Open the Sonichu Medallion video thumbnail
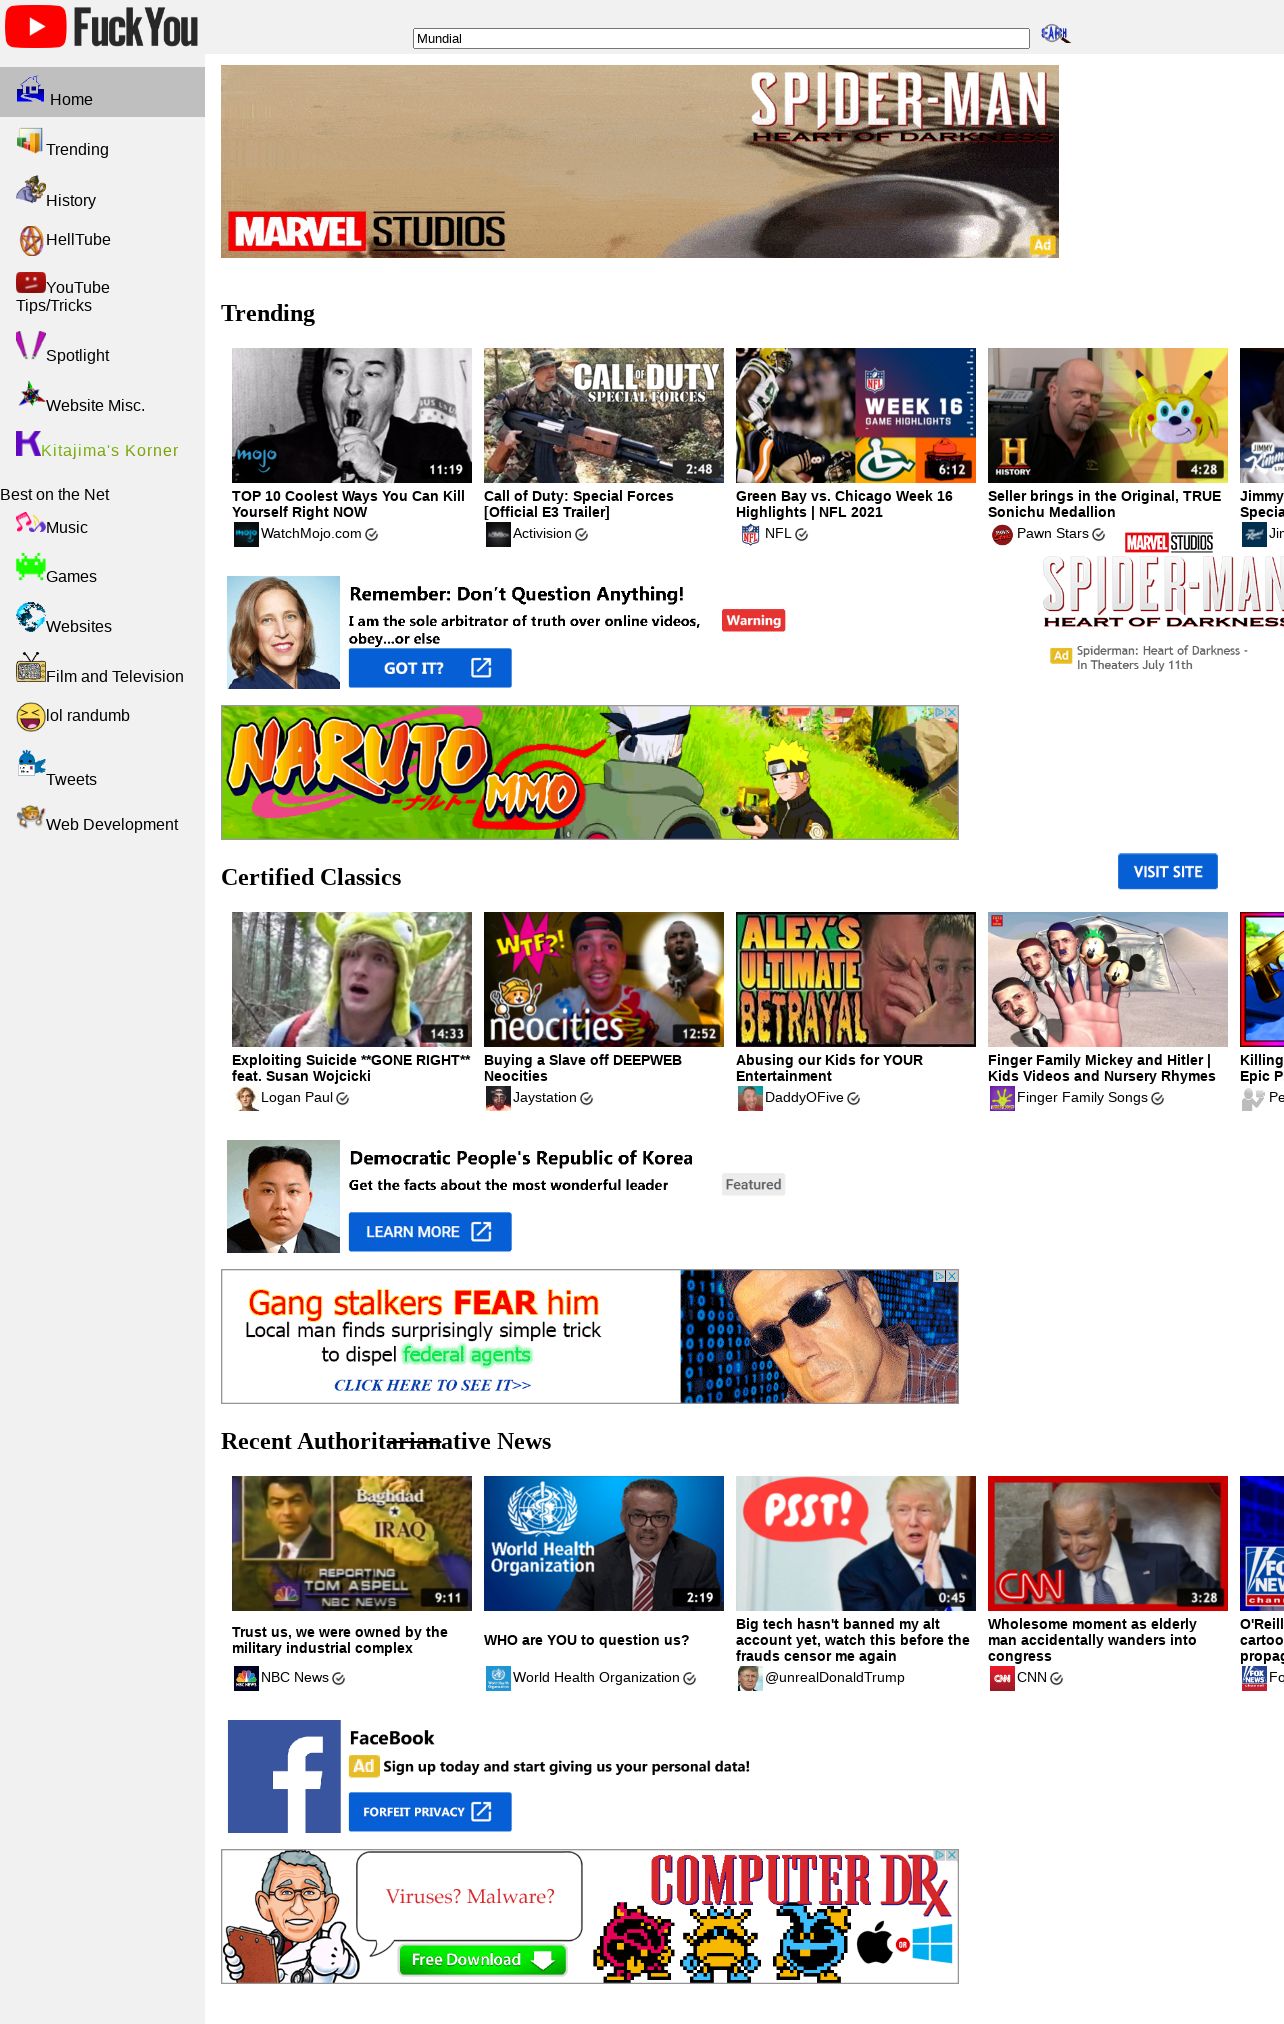This screenshot has height=2024, width=1284. pos(1108,415)
